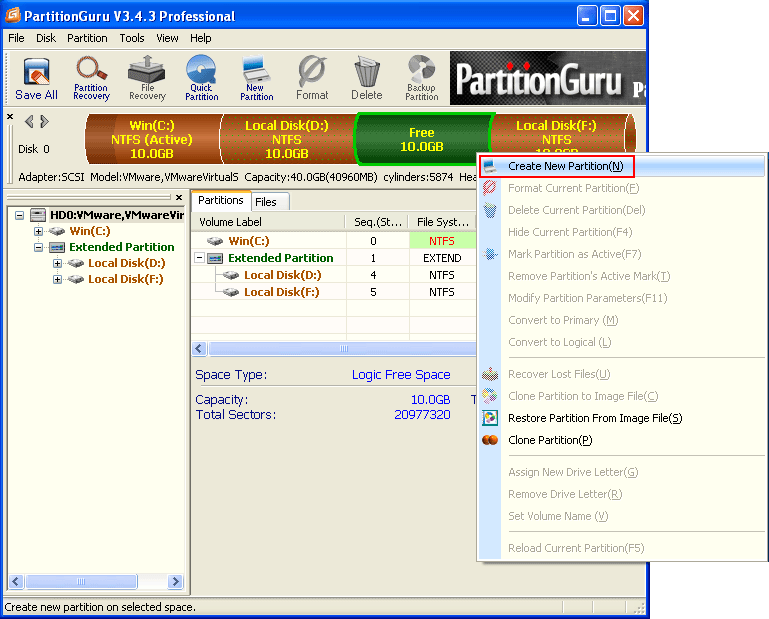Open the Tools menu
Screen dimensions: 769x619
click(x=132, y=38)
